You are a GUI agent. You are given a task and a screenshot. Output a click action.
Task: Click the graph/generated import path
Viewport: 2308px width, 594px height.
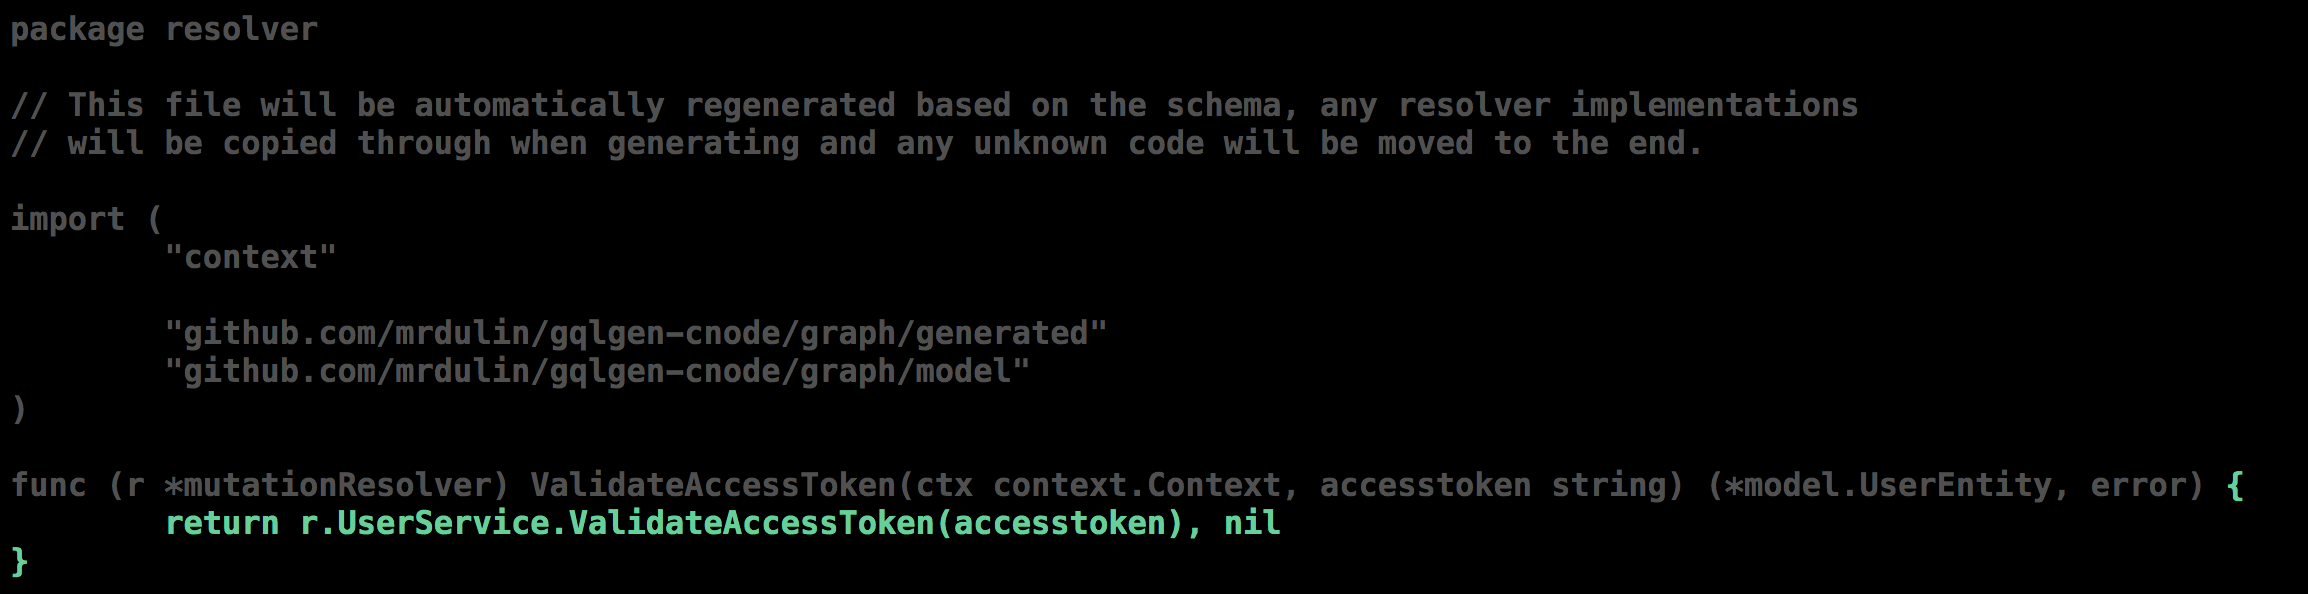point(636,334)
